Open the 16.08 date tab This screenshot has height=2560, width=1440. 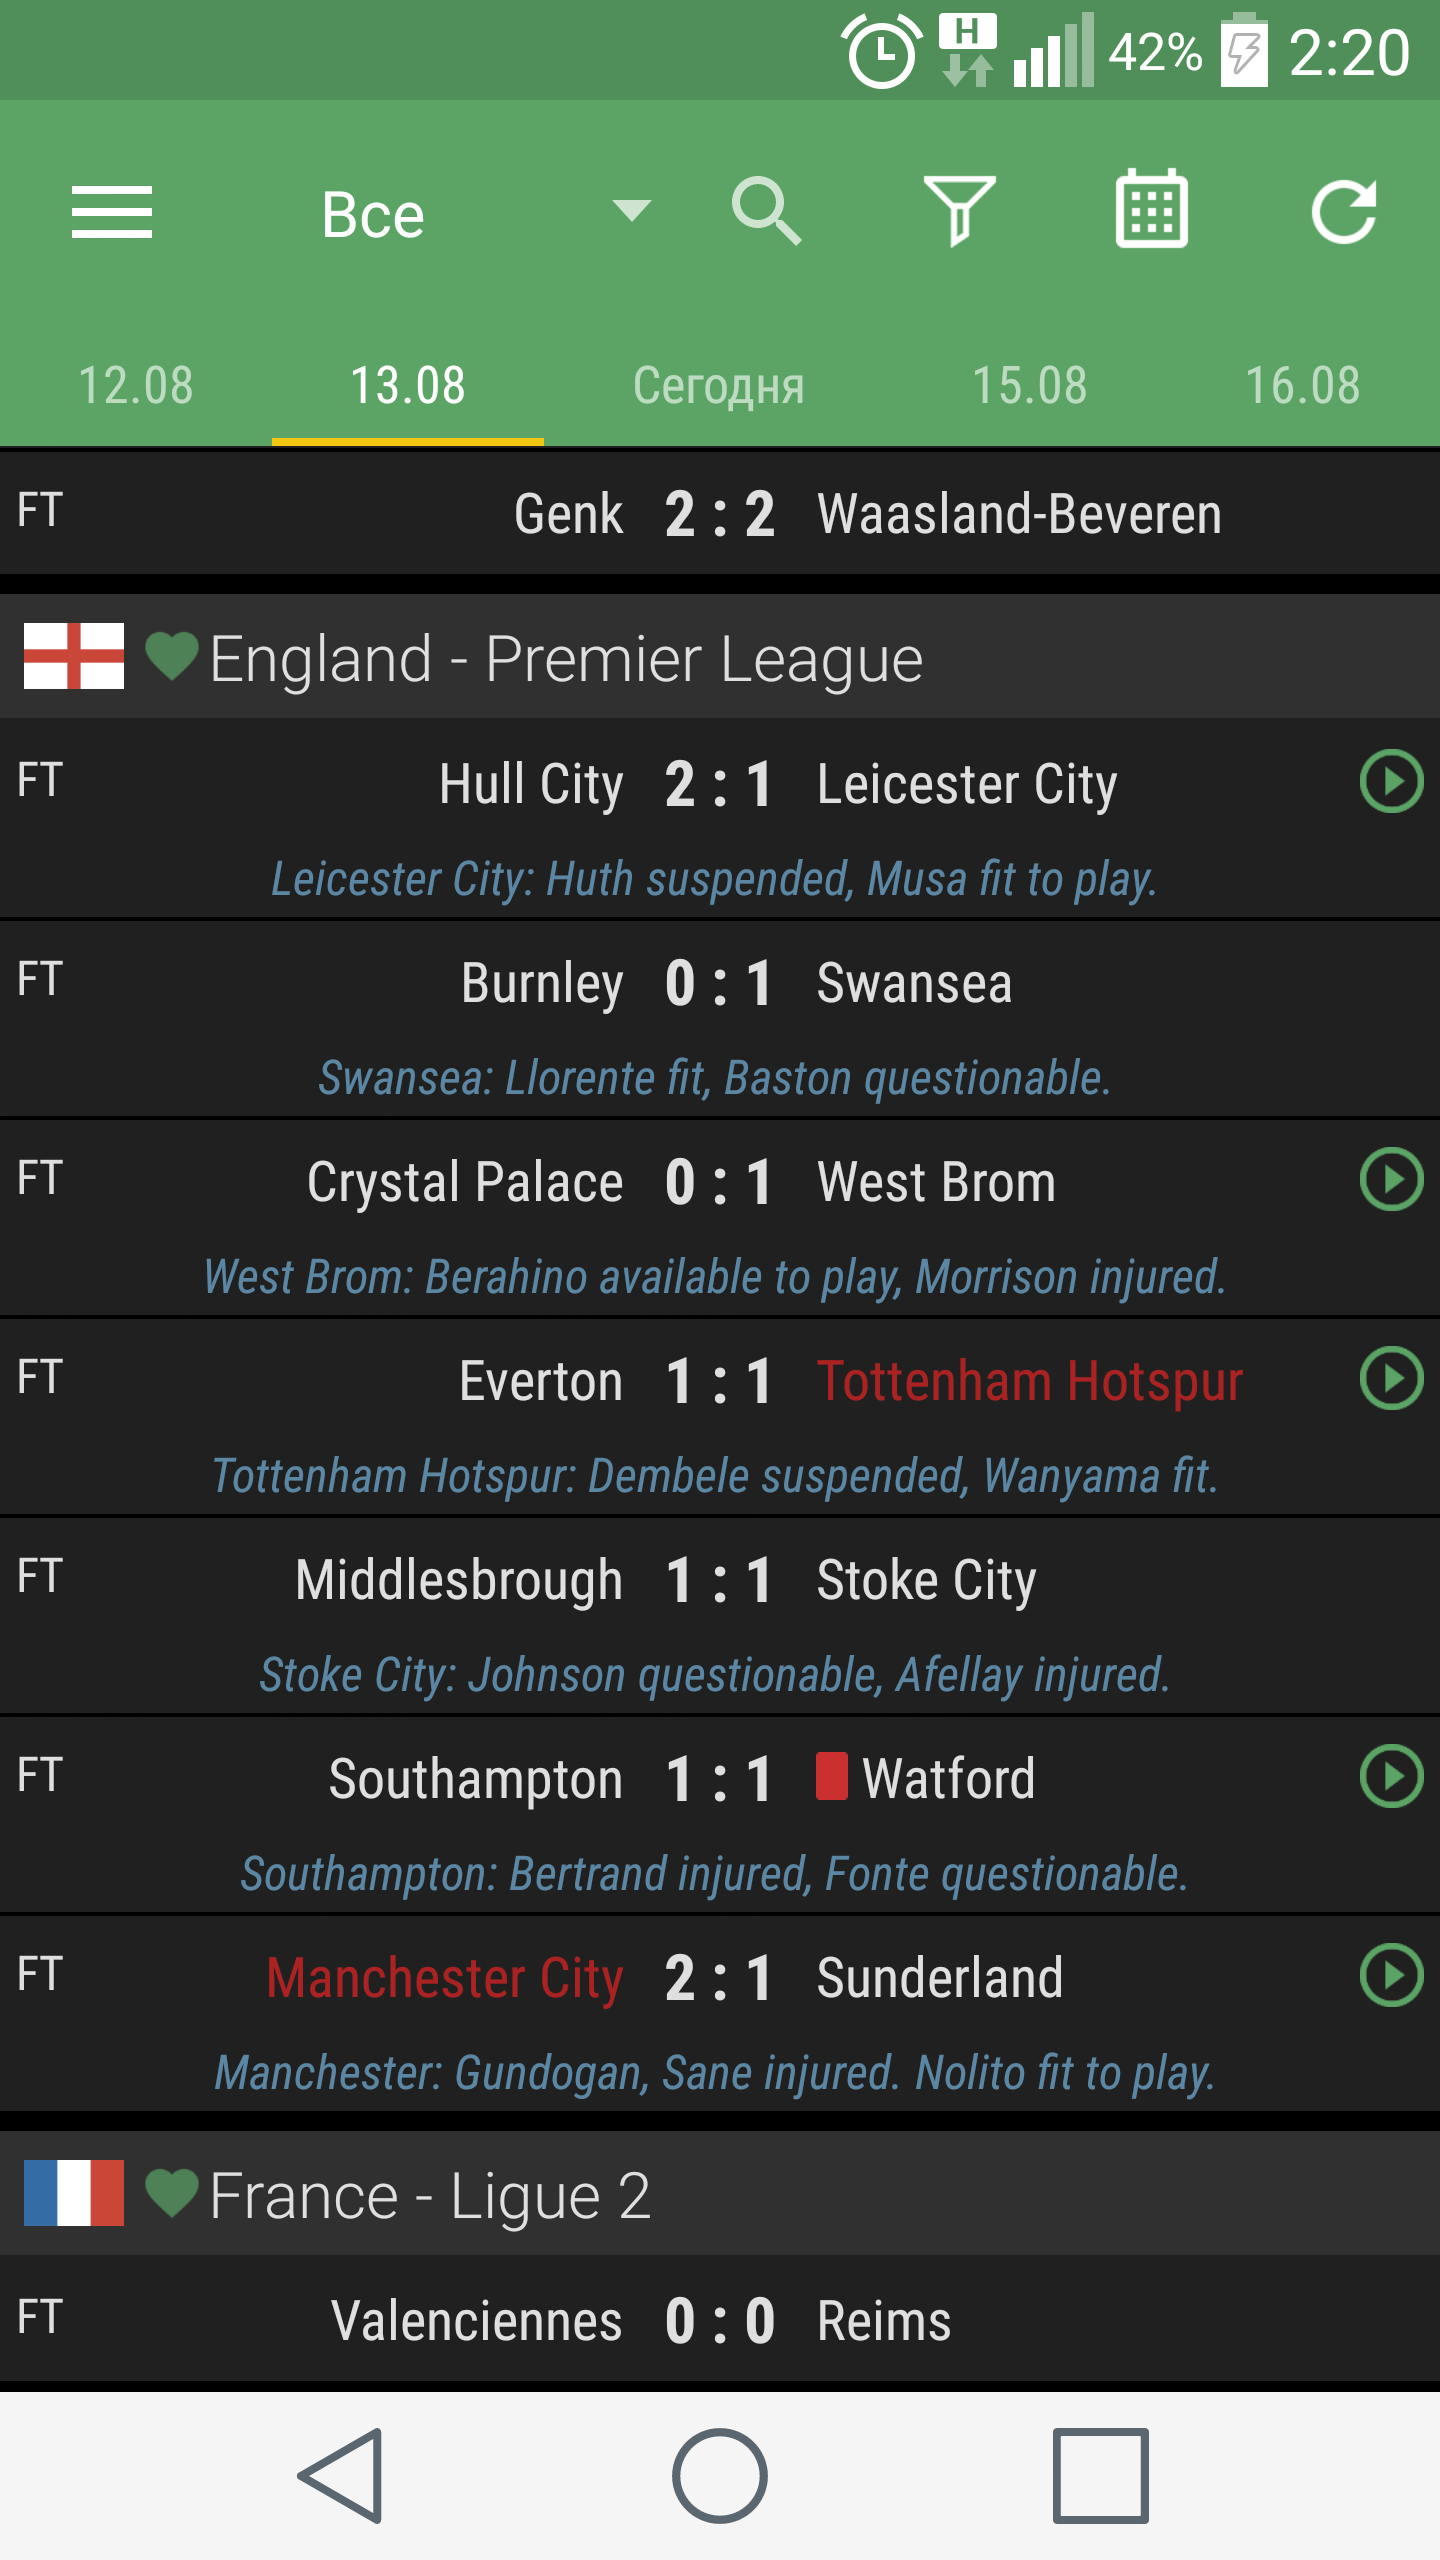click(x=1302, y=385)
